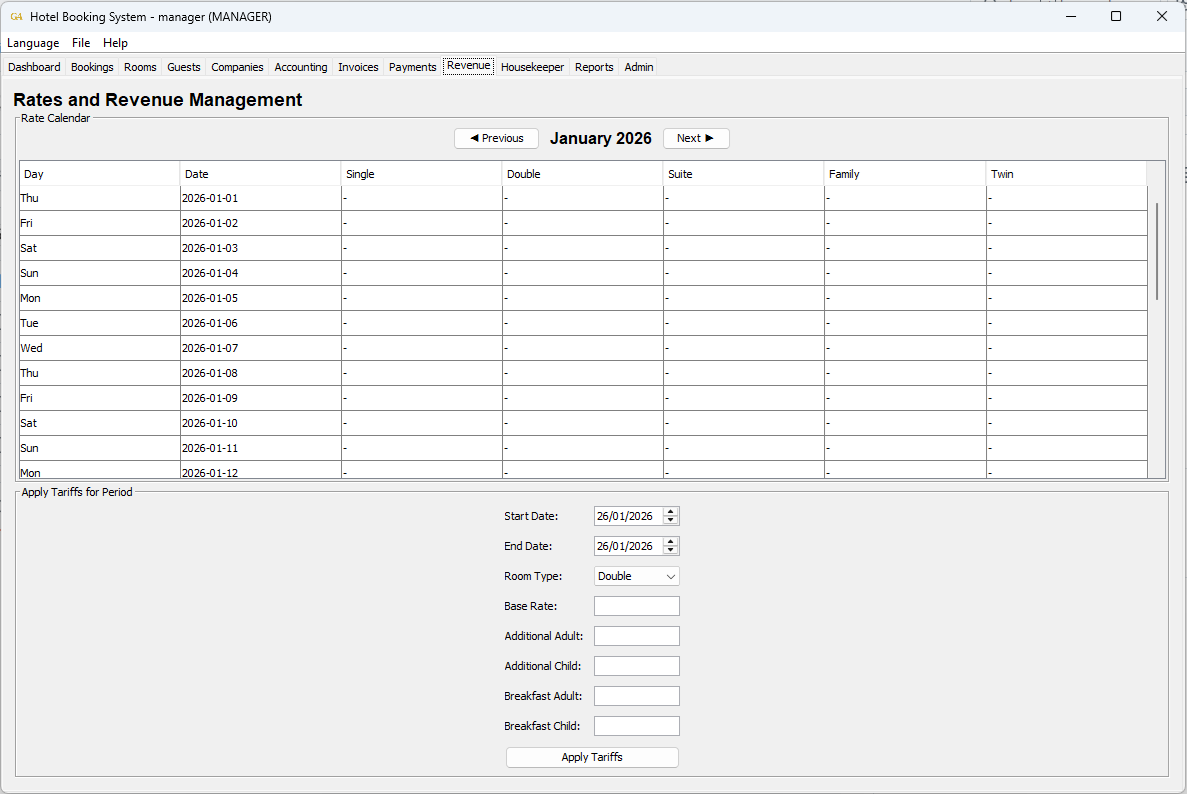Click inside the Base Rate field
The height and width of the screenshot is (794, 1187).
[636, 606]
